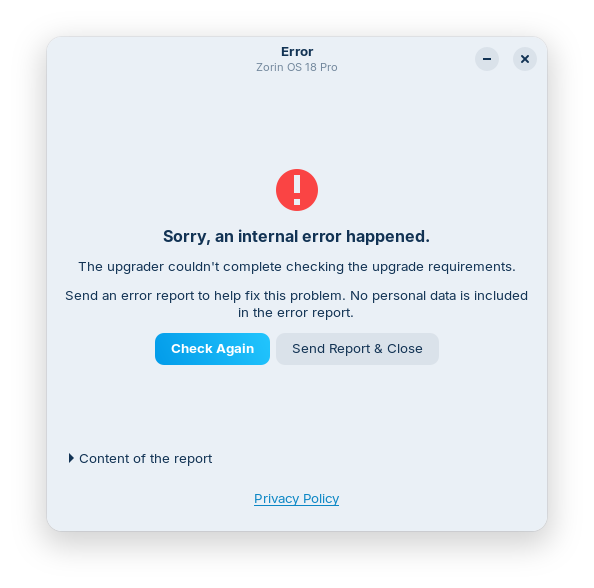
Task: Click the Zorin OS 18 Pro subtitle
Action: pyautogui.click(x=297, y=67)
